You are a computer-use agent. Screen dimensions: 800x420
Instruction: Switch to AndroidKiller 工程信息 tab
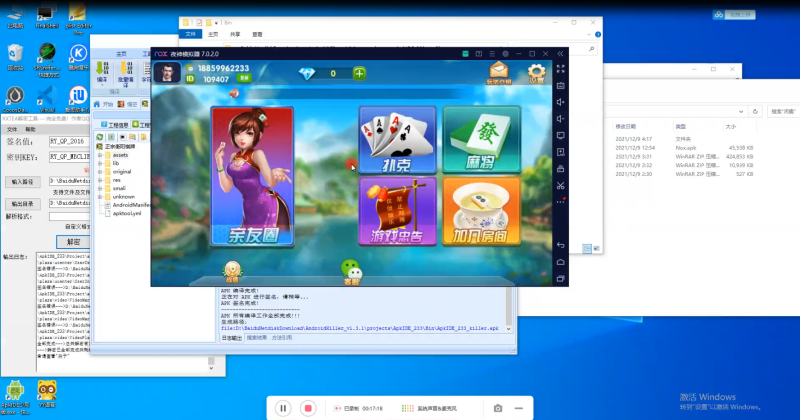(115, 125)
